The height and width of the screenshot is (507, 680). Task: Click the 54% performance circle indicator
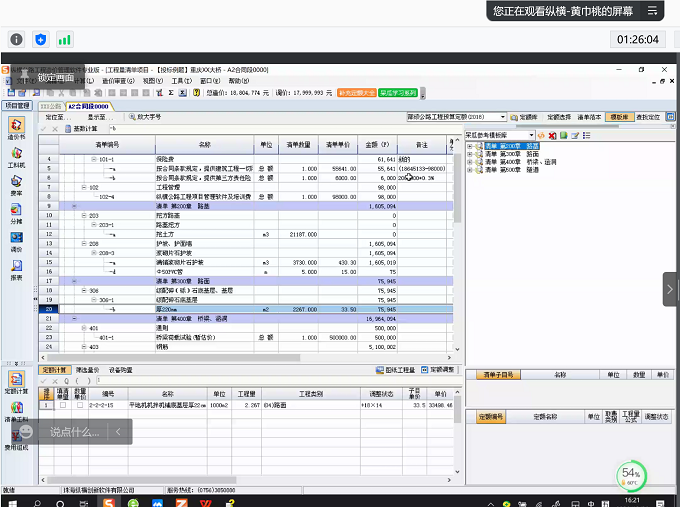pos(631,476)
